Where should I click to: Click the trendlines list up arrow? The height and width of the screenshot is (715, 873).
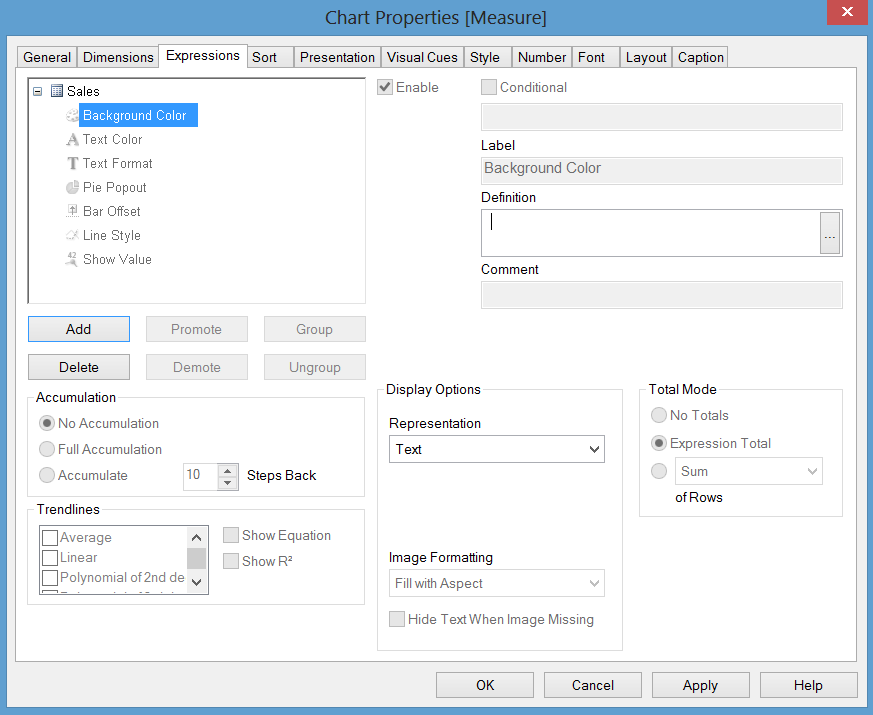click(196, 537)
